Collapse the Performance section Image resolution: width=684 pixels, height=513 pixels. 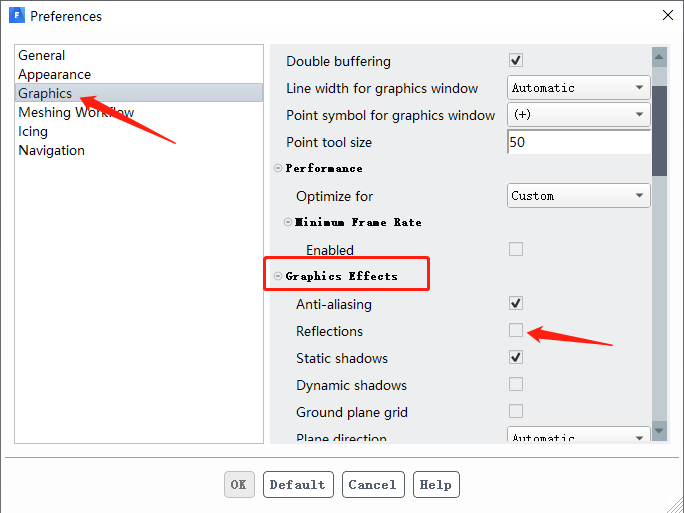pyautogui.click(x=278, y=169)
